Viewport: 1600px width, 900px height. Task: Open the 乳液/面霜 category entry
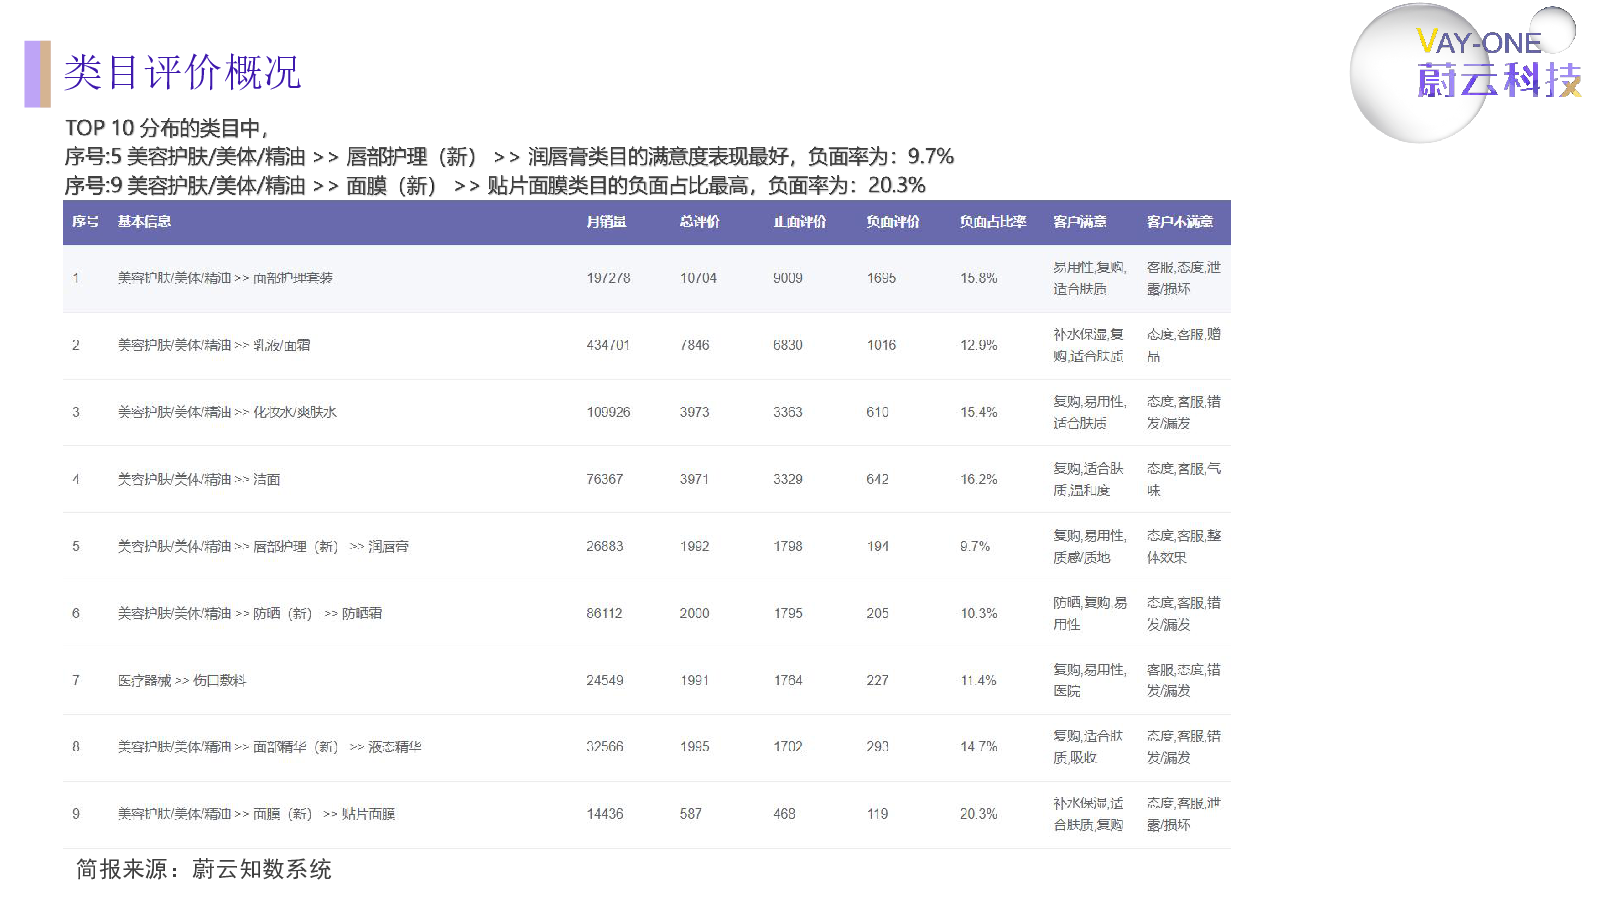point(214,345)
